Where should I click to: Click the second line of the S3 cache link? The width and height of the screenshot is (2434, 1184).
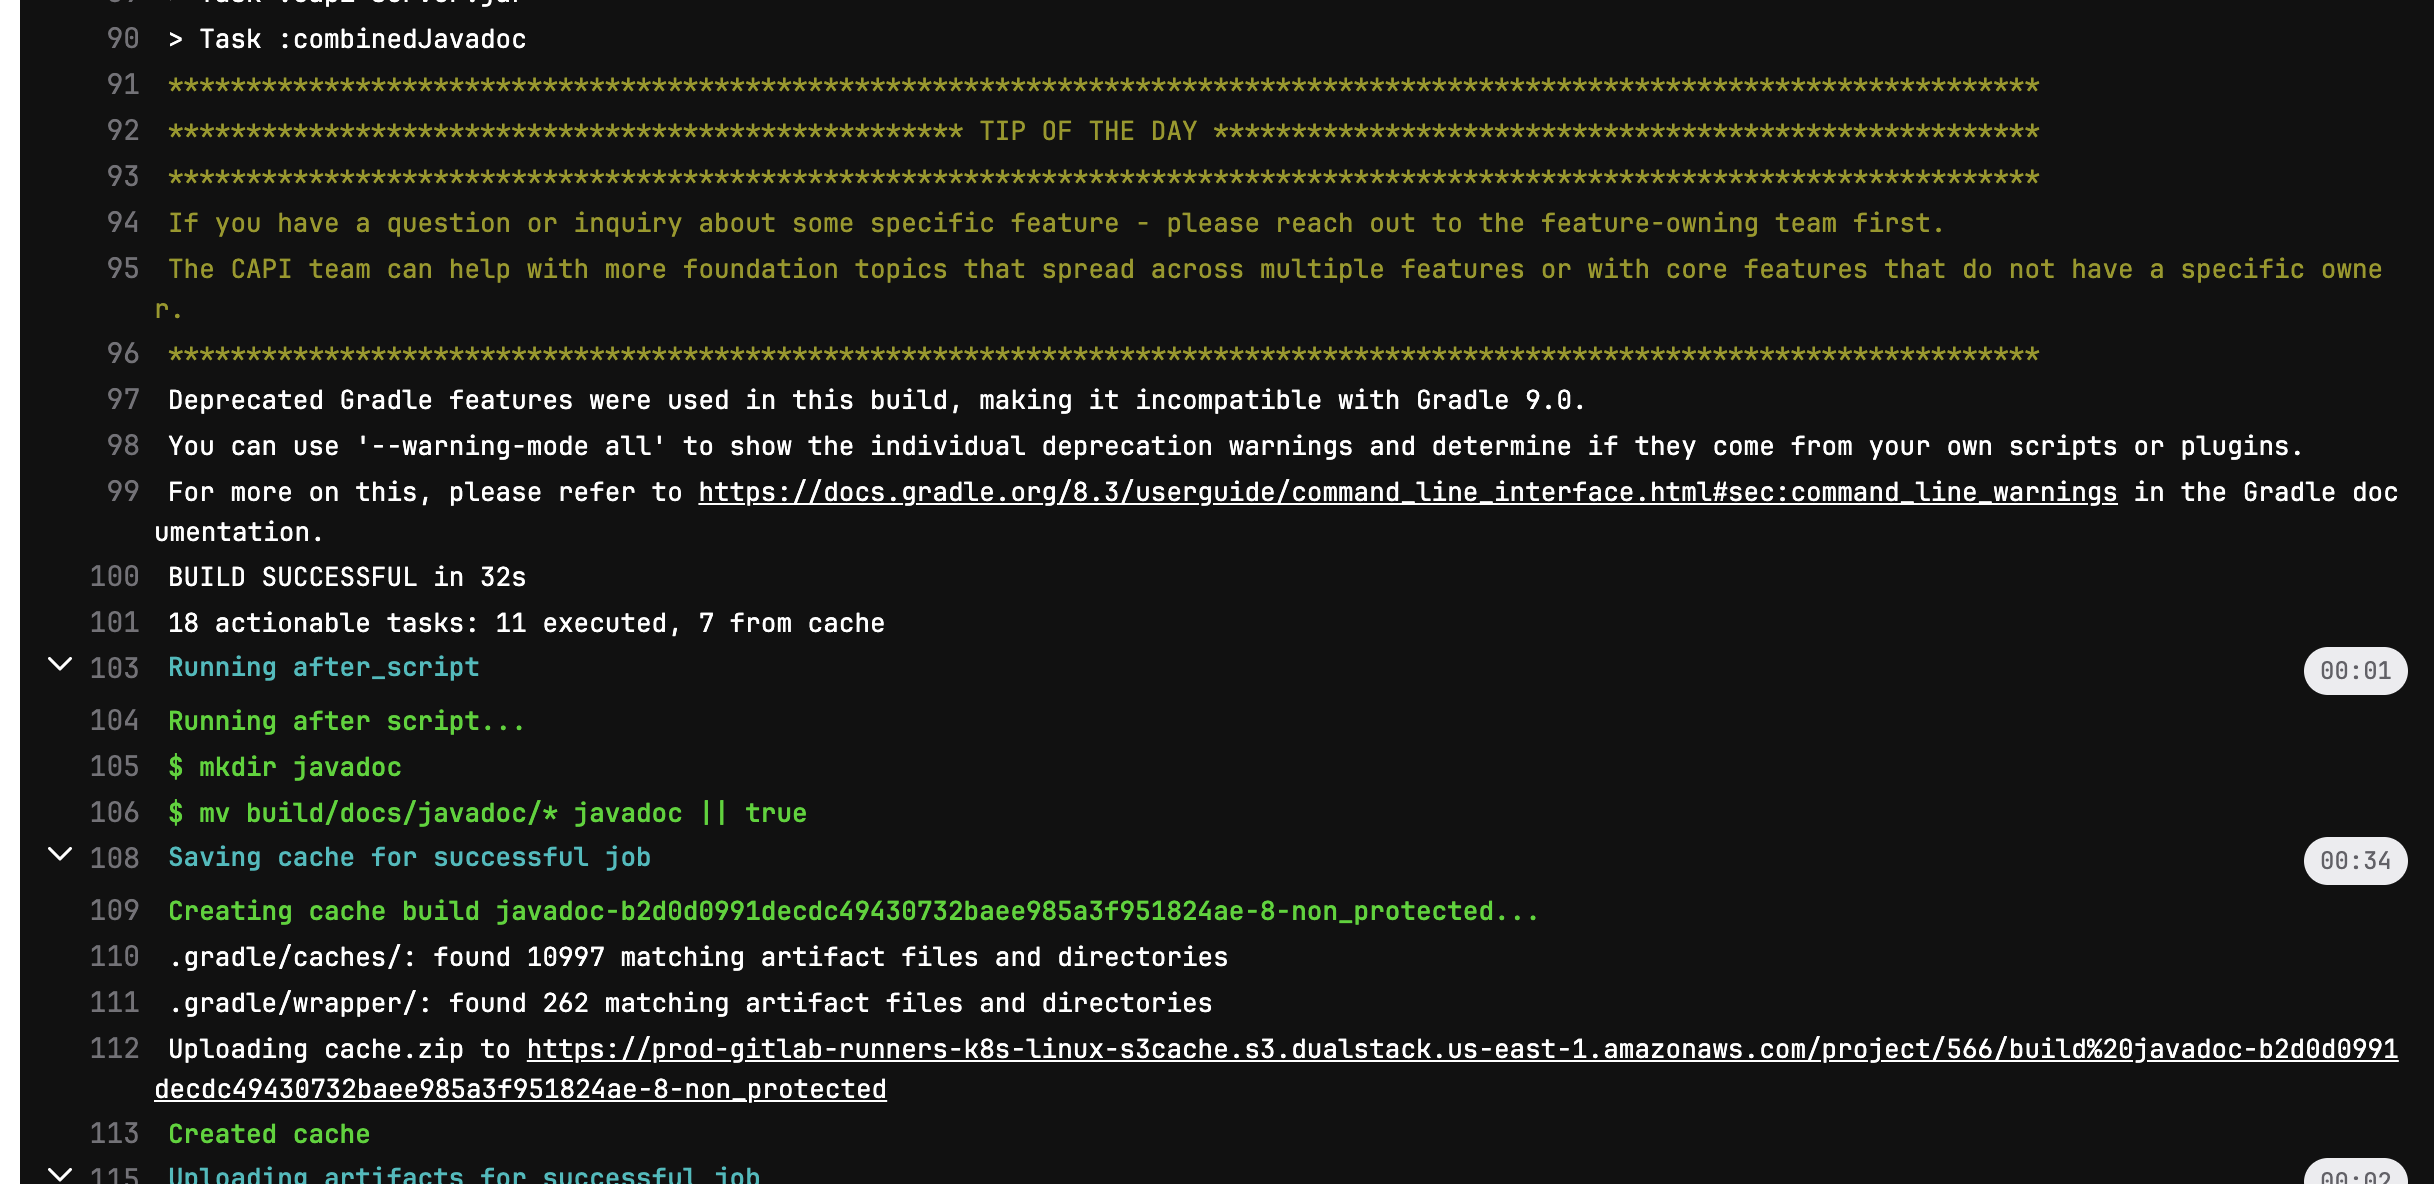point(520,1089)
